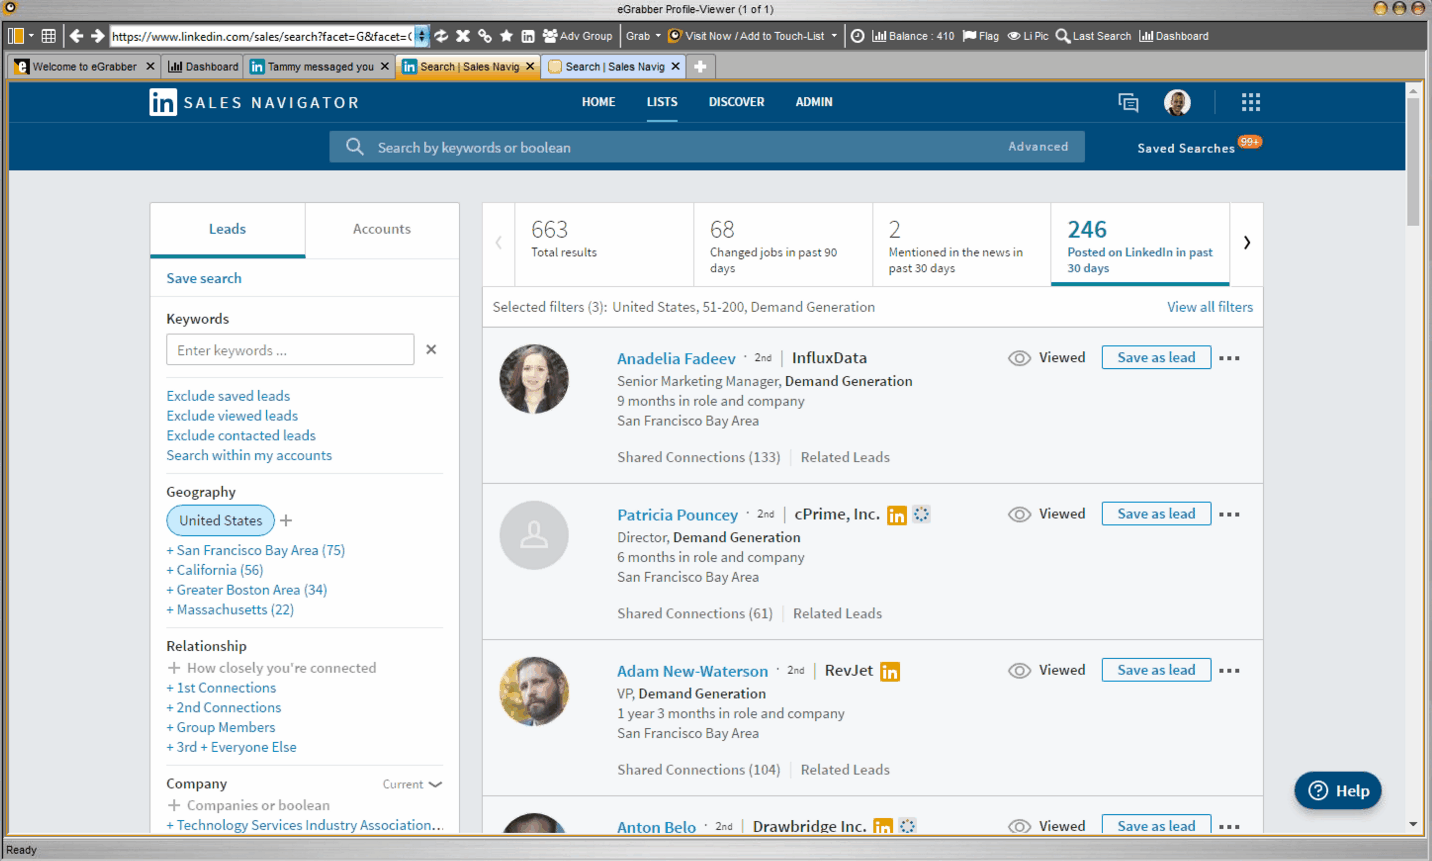Click the Li Pic eye button
Viewport: 1432px width, 861px height.
[1028, 36]
